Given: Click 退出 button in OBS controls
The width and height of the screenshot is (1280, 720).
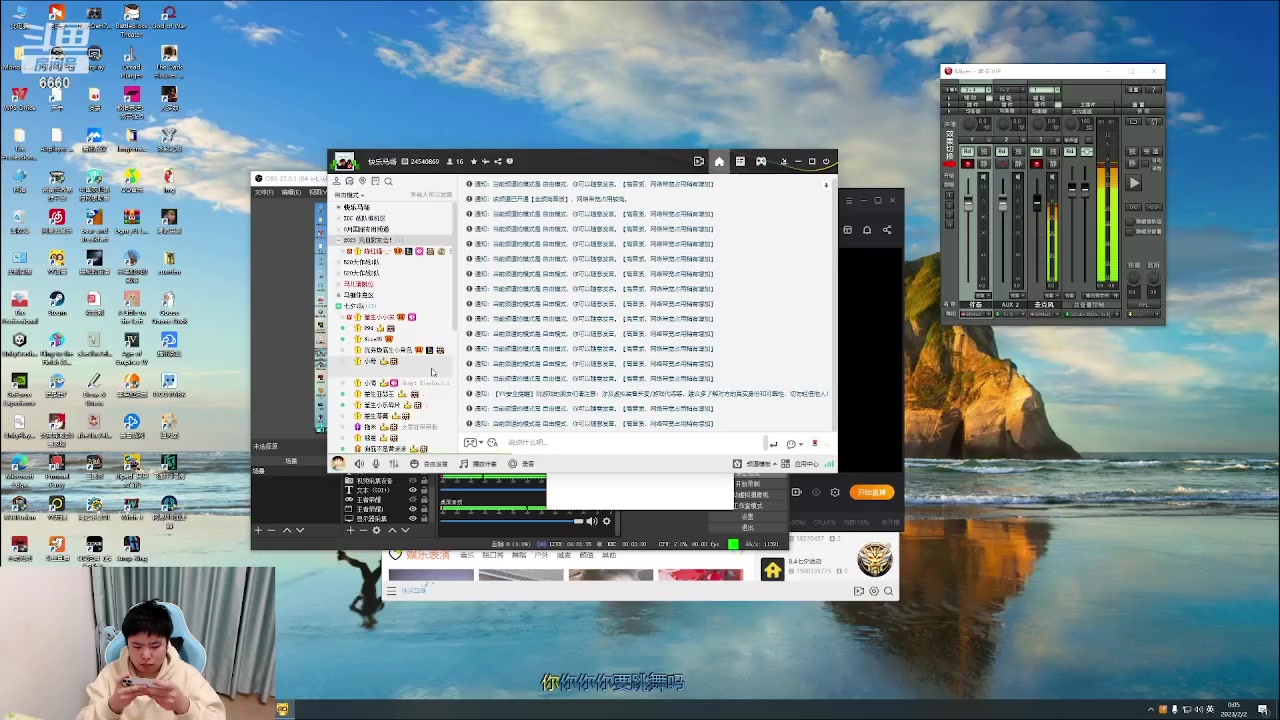Looking at the screenshot, I should pyautogui.click(x=748, y=527).
